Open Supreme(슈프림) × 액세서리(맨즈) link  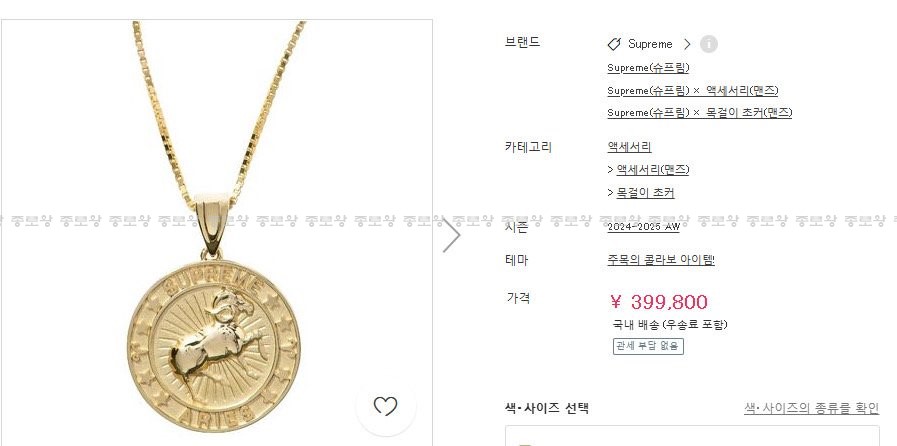click(x=693, y=90)
